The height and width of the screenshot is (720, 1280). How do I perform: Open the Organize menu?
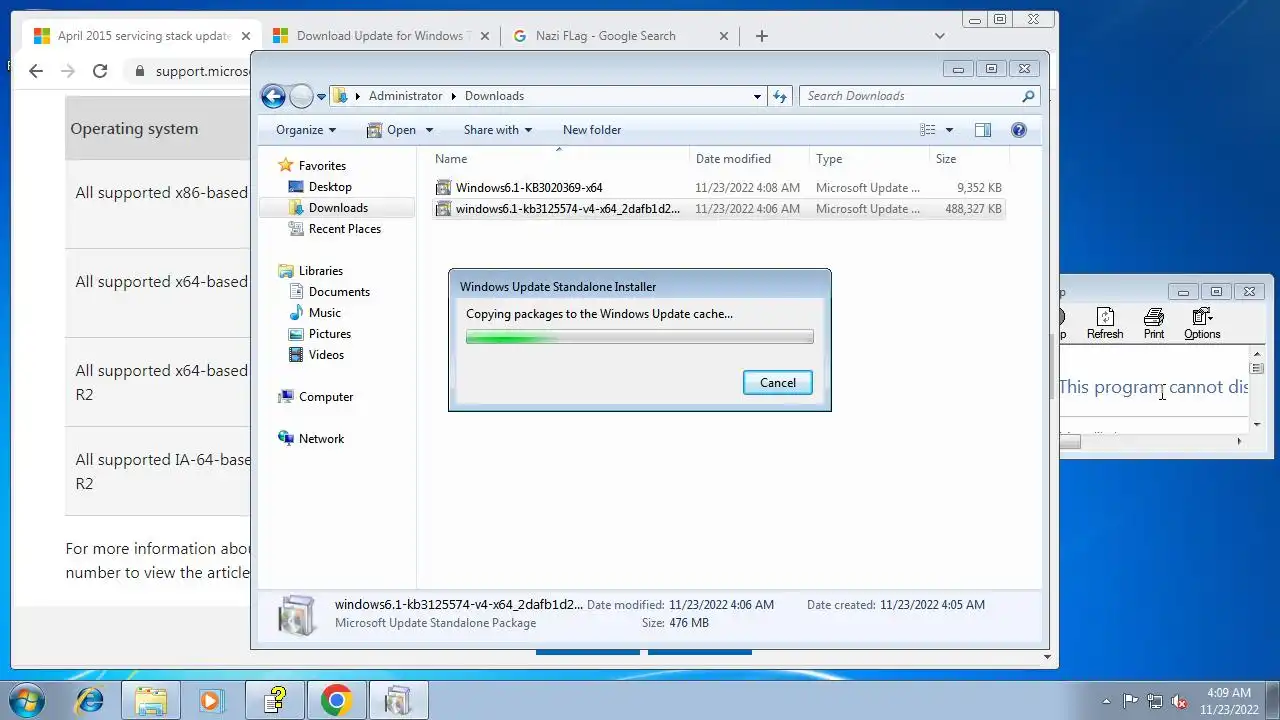tap(306, 130)
